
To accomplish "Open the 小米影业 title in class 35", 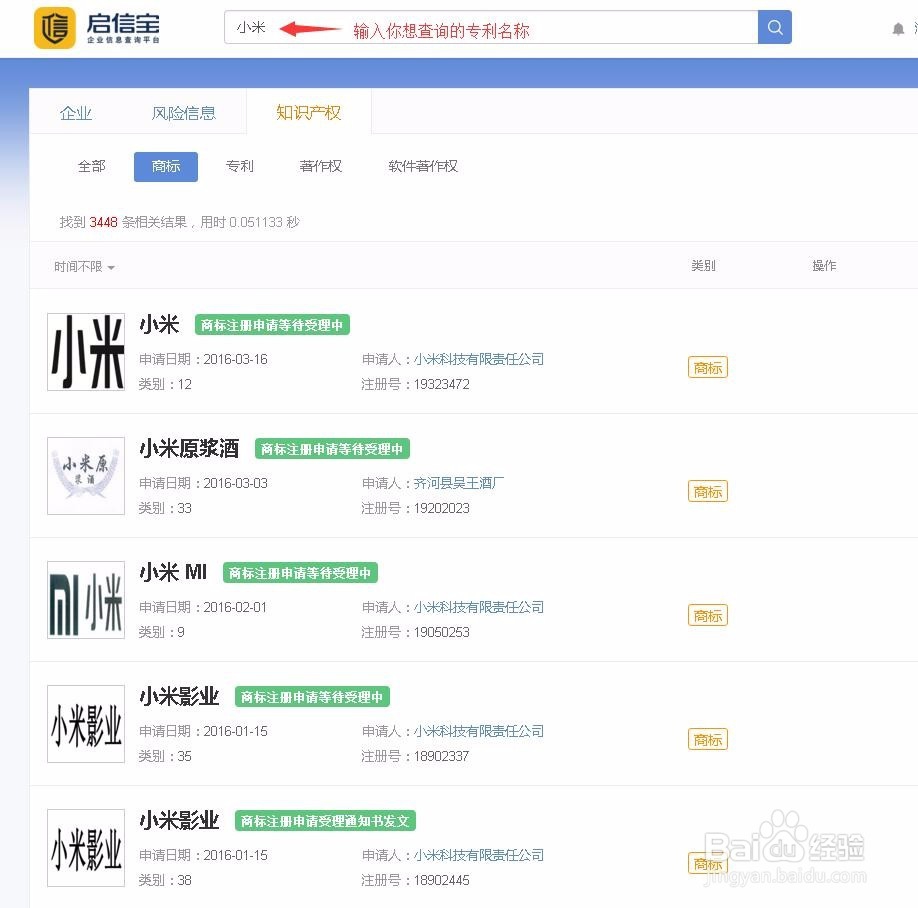I will click(179, 697).
